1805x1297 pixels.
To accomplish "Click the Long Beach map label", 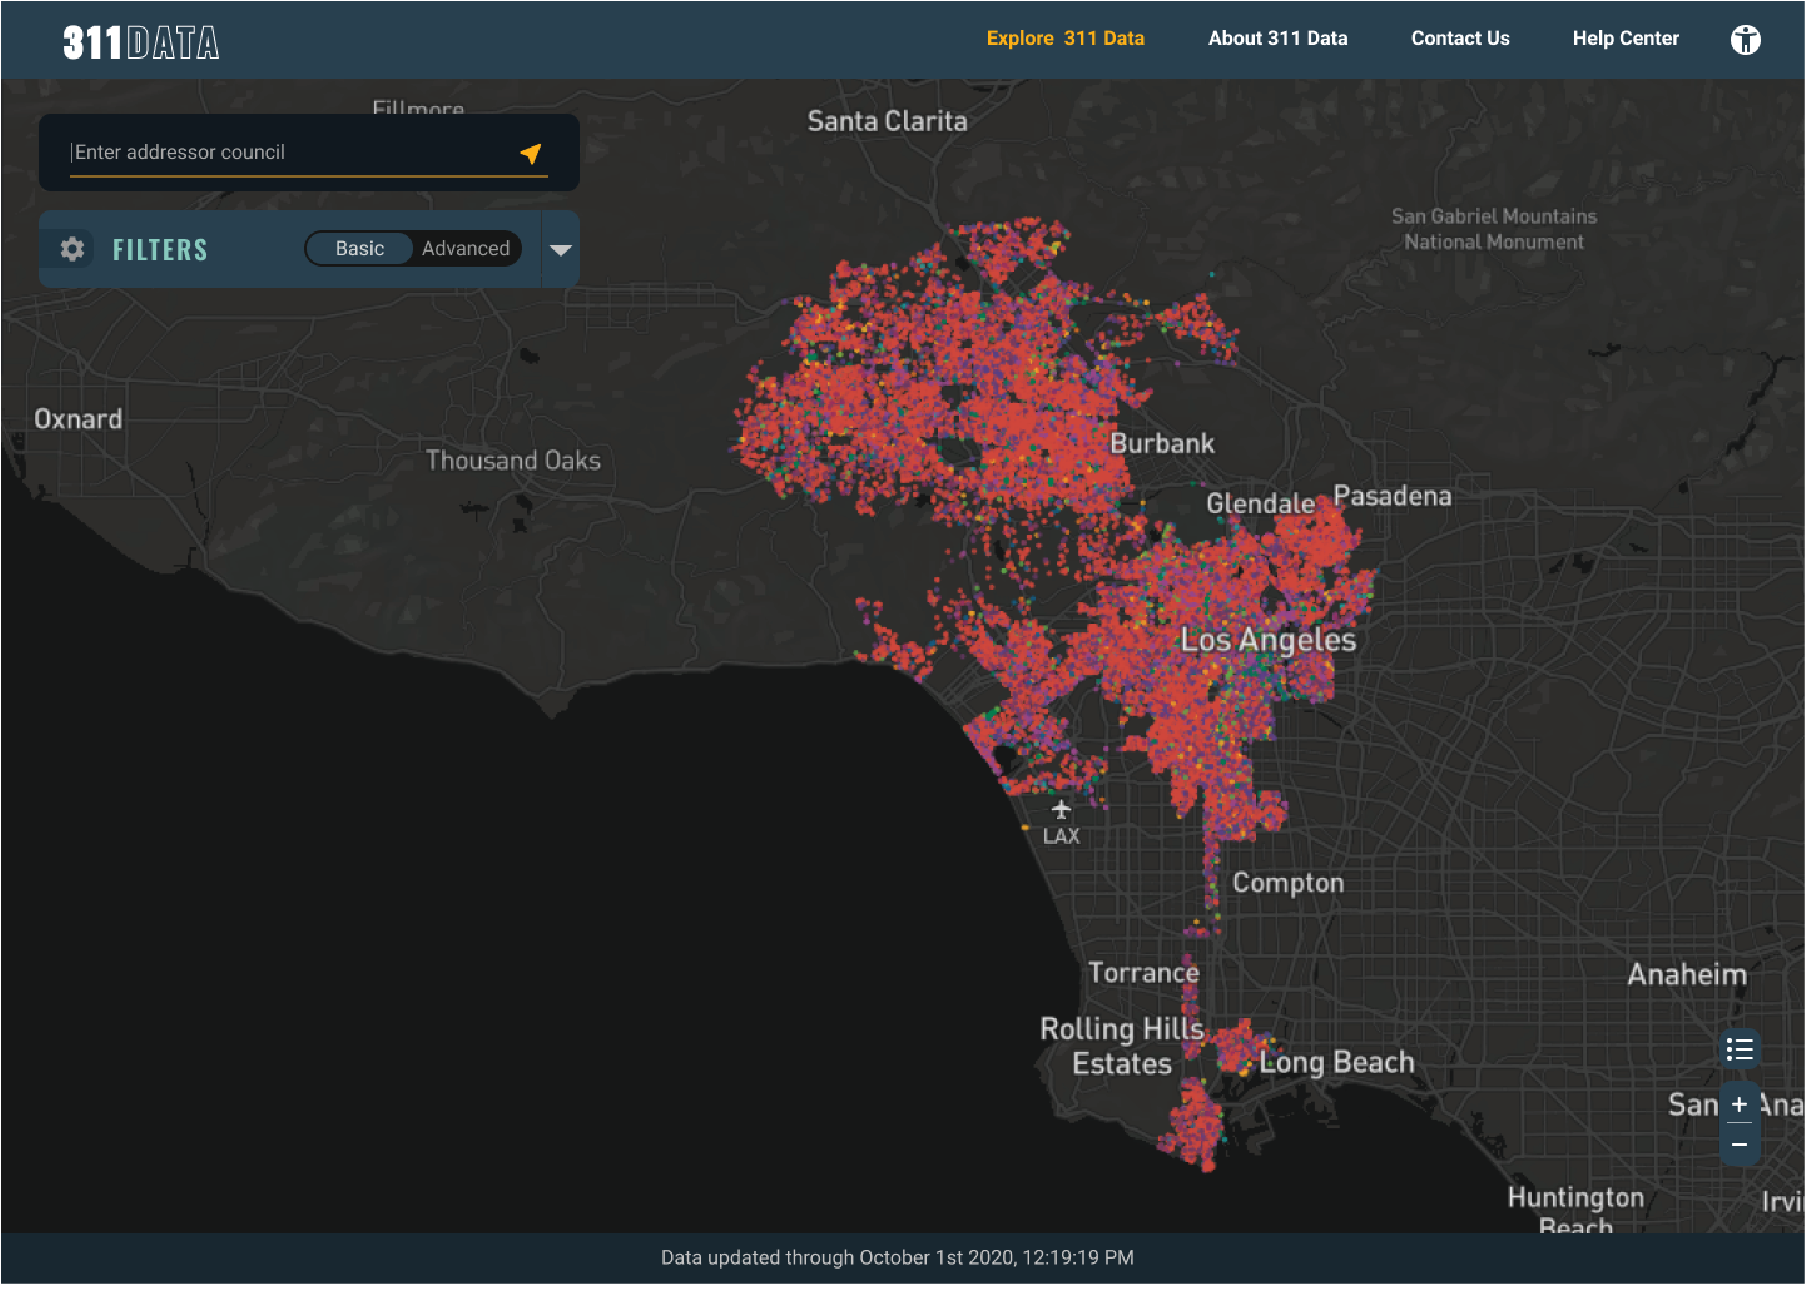I will pos(1336,1062).
